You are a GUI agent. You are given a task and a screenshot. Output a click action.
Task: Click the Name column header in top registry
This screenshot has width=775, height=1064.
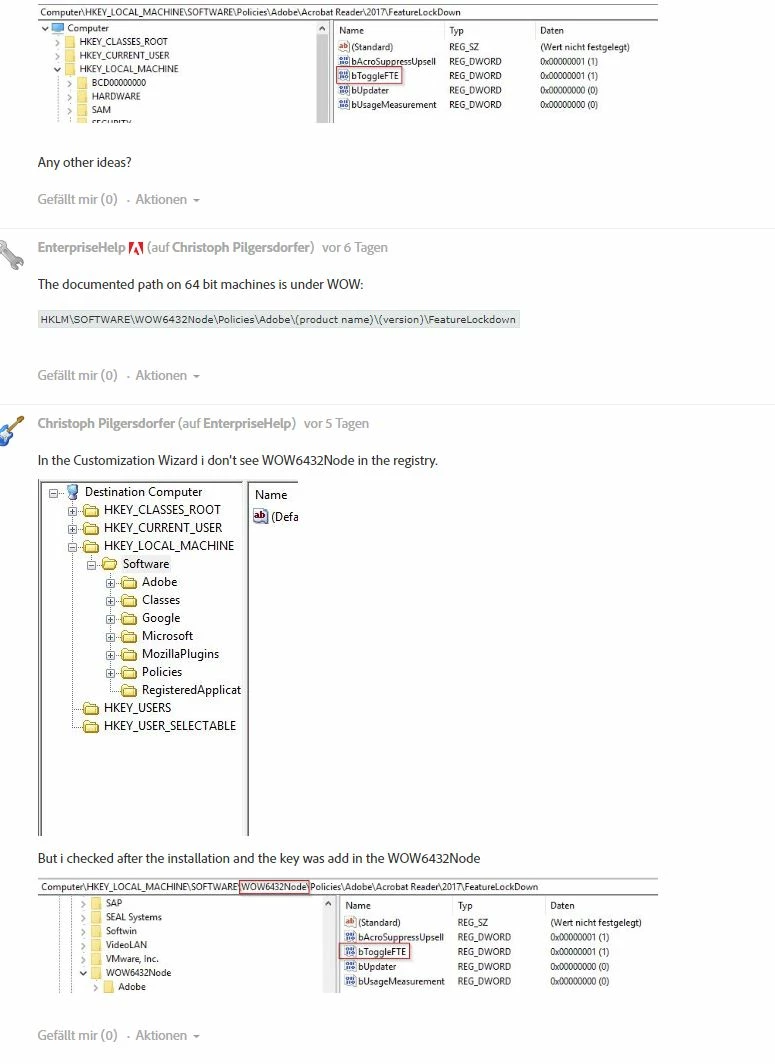coord(352,31)
